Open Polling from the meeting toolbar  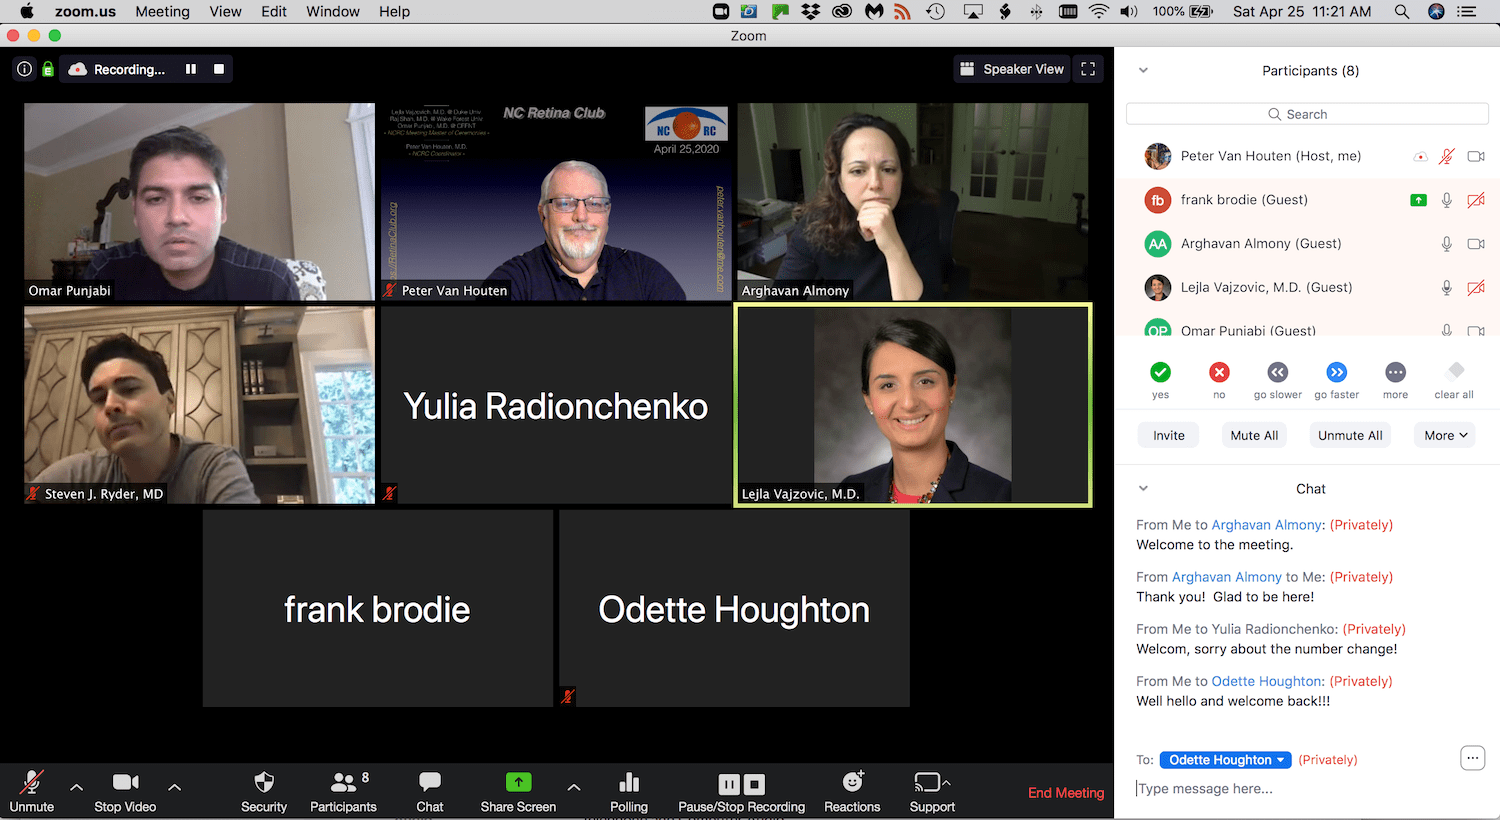pyautogui.click(x=628, y=782)
